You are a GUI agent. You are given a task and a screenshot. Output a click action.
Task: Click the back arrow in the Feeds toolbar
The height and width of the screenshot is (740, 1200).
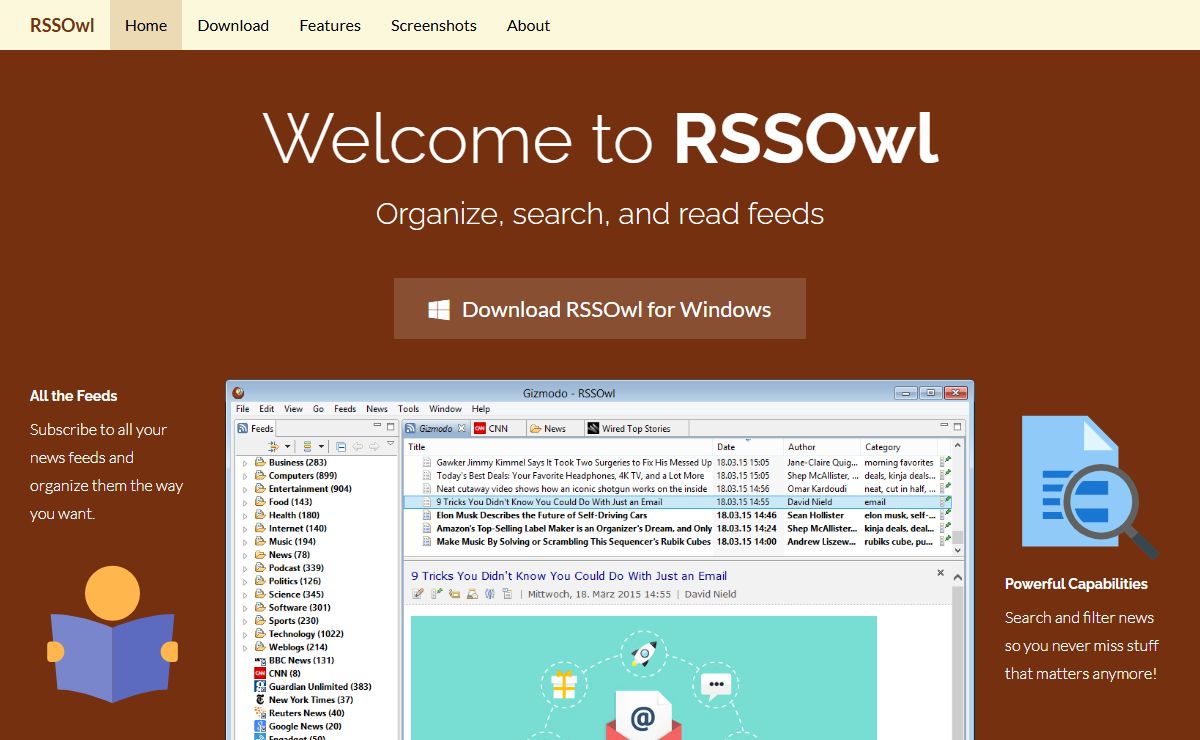click(357, 446)
